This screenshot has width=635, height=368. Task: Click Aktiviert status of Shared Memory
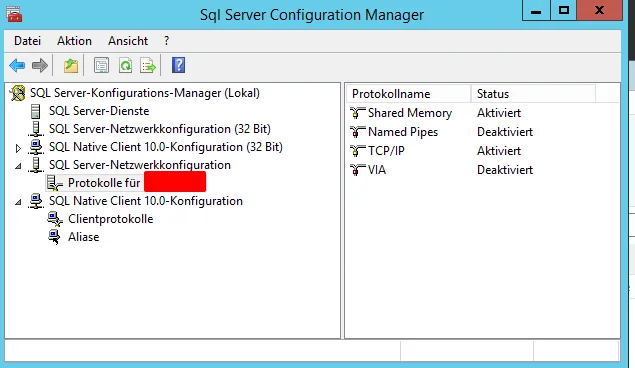[499, 113]
